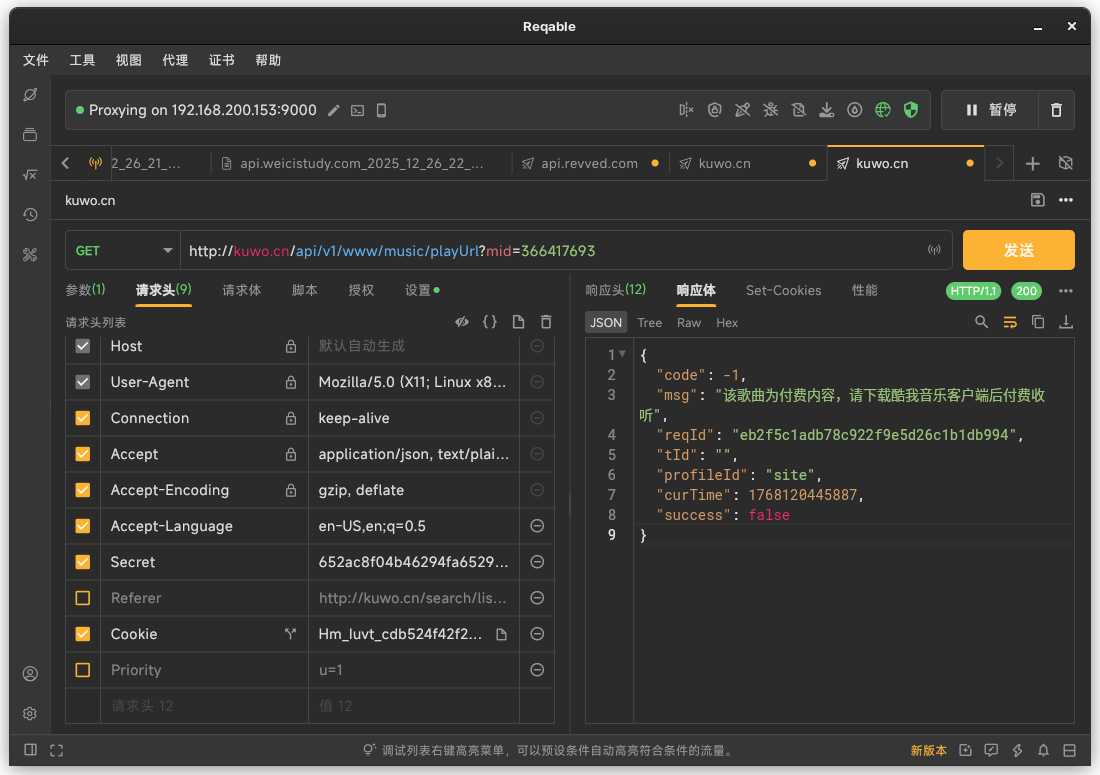Click the new tab plus icon
The image size is (1100, 775).
click(1033, 163)
